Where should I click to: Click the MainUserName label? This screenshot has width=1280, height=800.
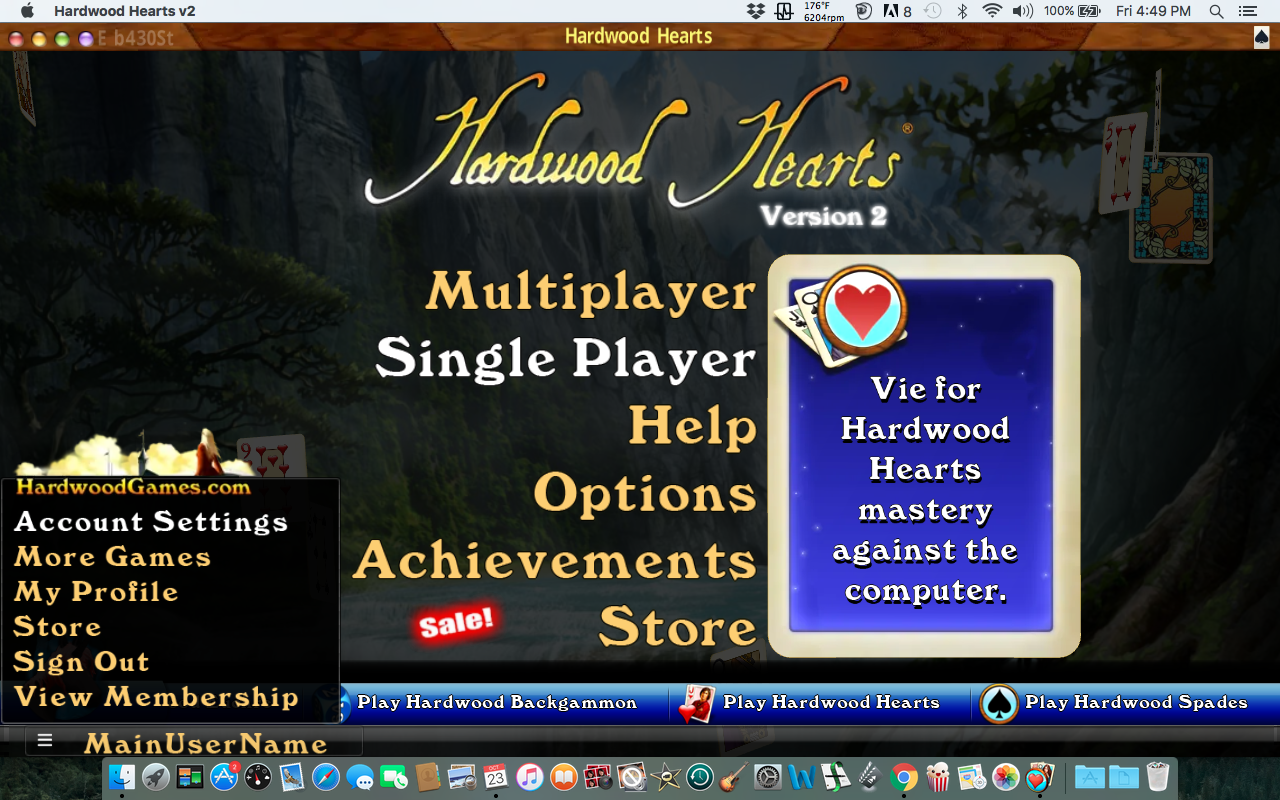point(206,744)
